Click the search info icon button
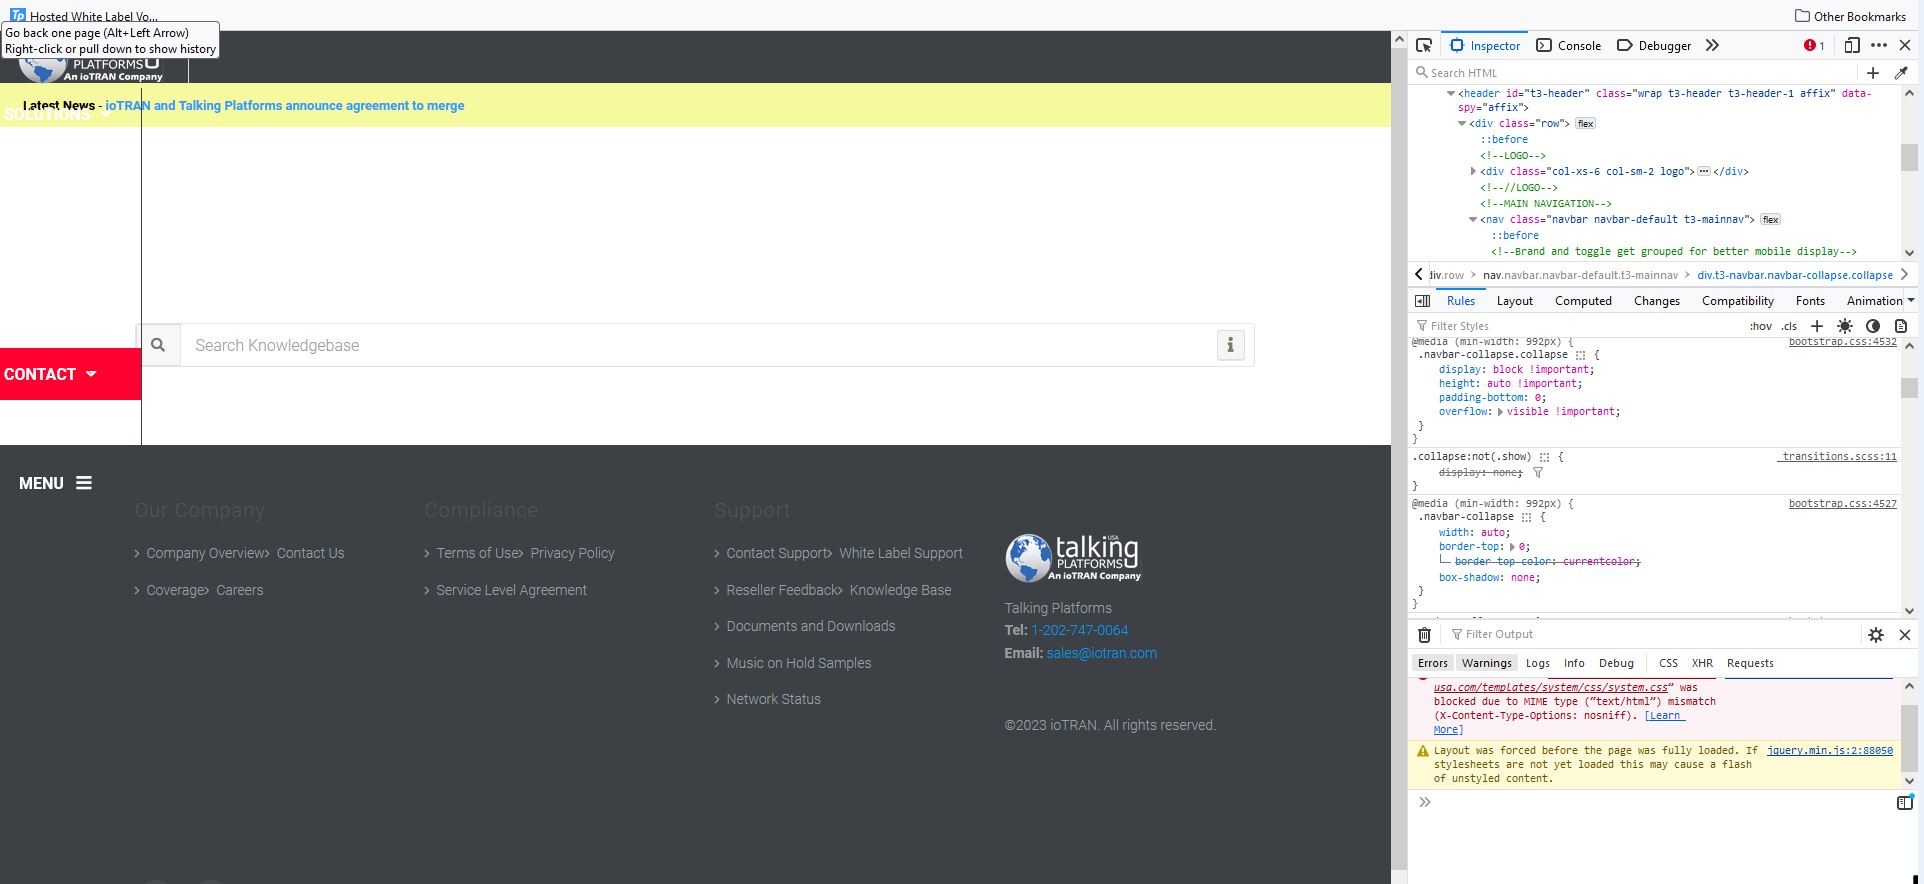Viewport: 1924px width, 884px height. click(x=1230, y=345)
